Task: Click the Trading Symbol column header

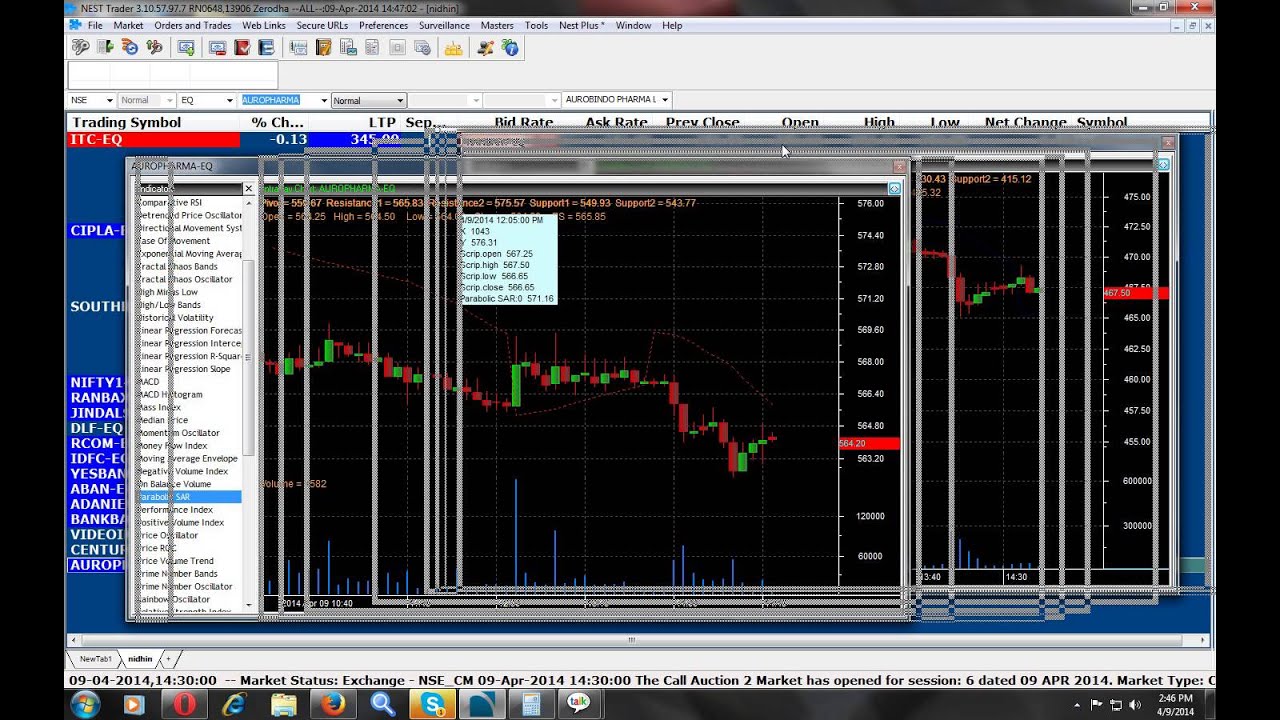Action: (x=127, y=123)
